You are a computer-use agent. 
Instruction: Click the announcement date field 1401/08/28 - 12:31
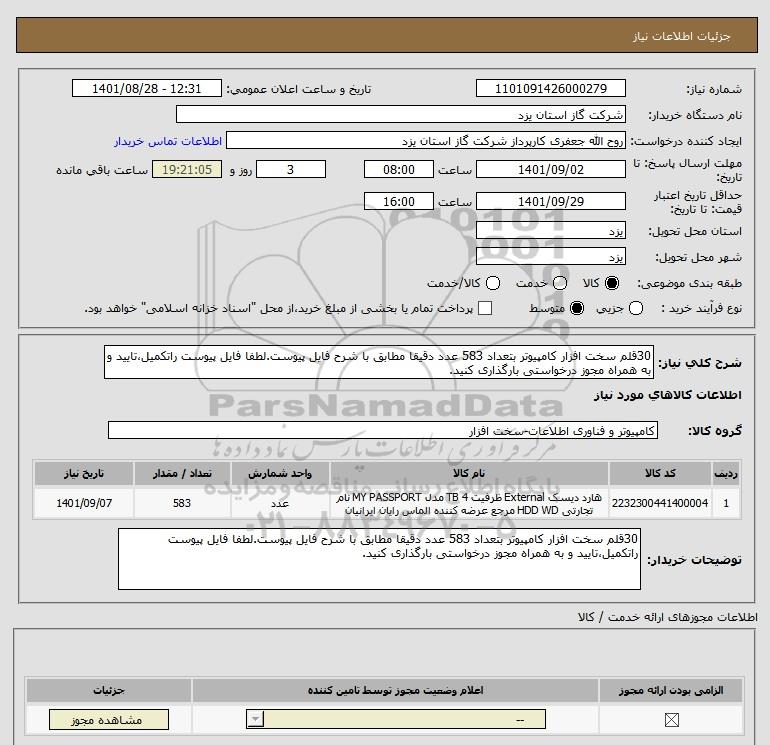pyautogui.click(x=146, y=88)
